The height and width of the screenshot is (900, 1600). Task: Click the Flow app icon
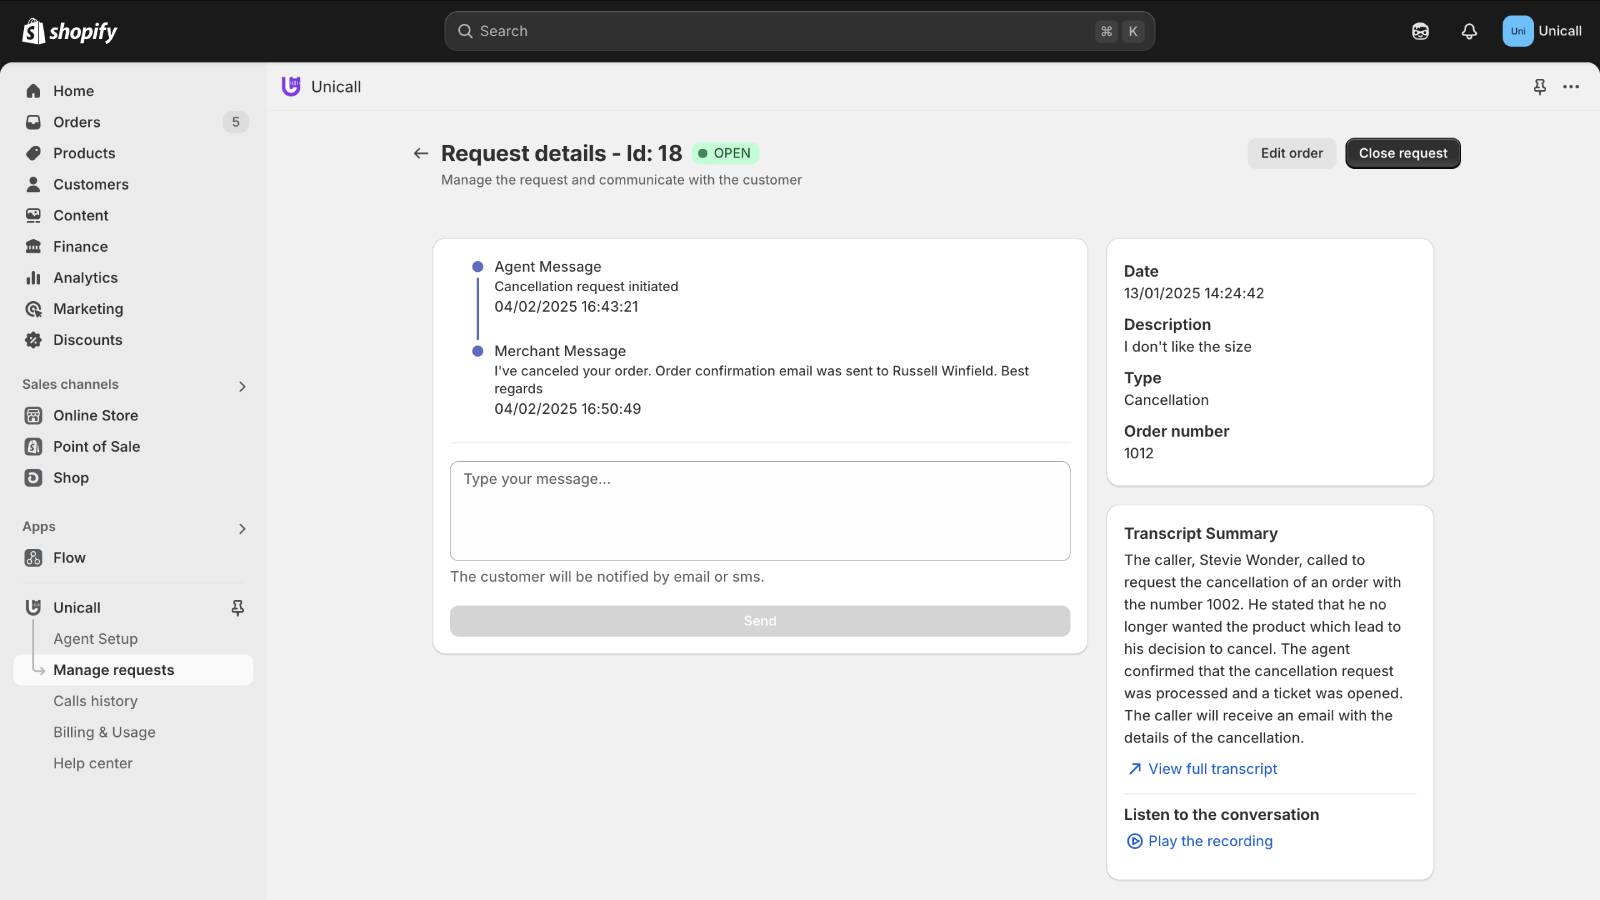33,557
